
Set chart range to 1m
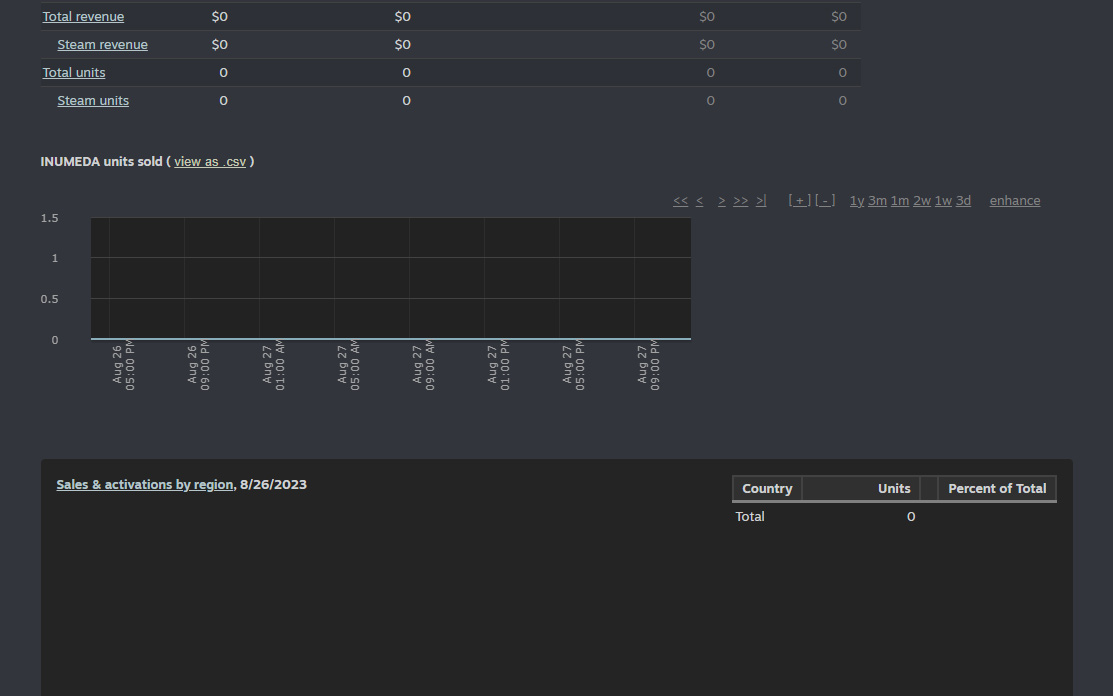click(899, 201)
